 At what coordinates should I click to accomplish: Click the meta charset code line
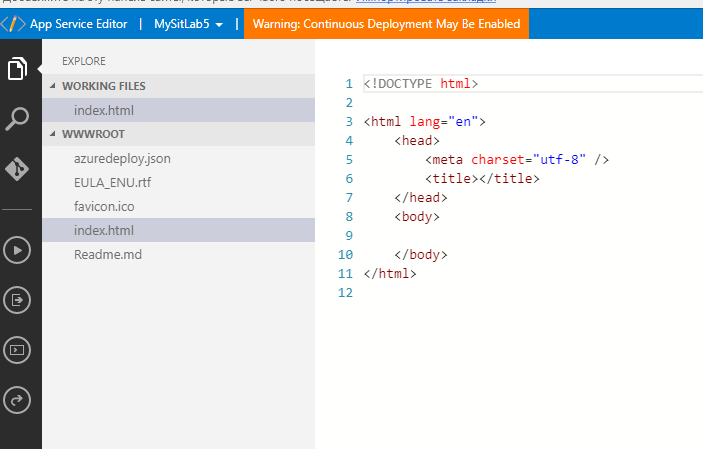pyautogui.click(x=517, y=160)
